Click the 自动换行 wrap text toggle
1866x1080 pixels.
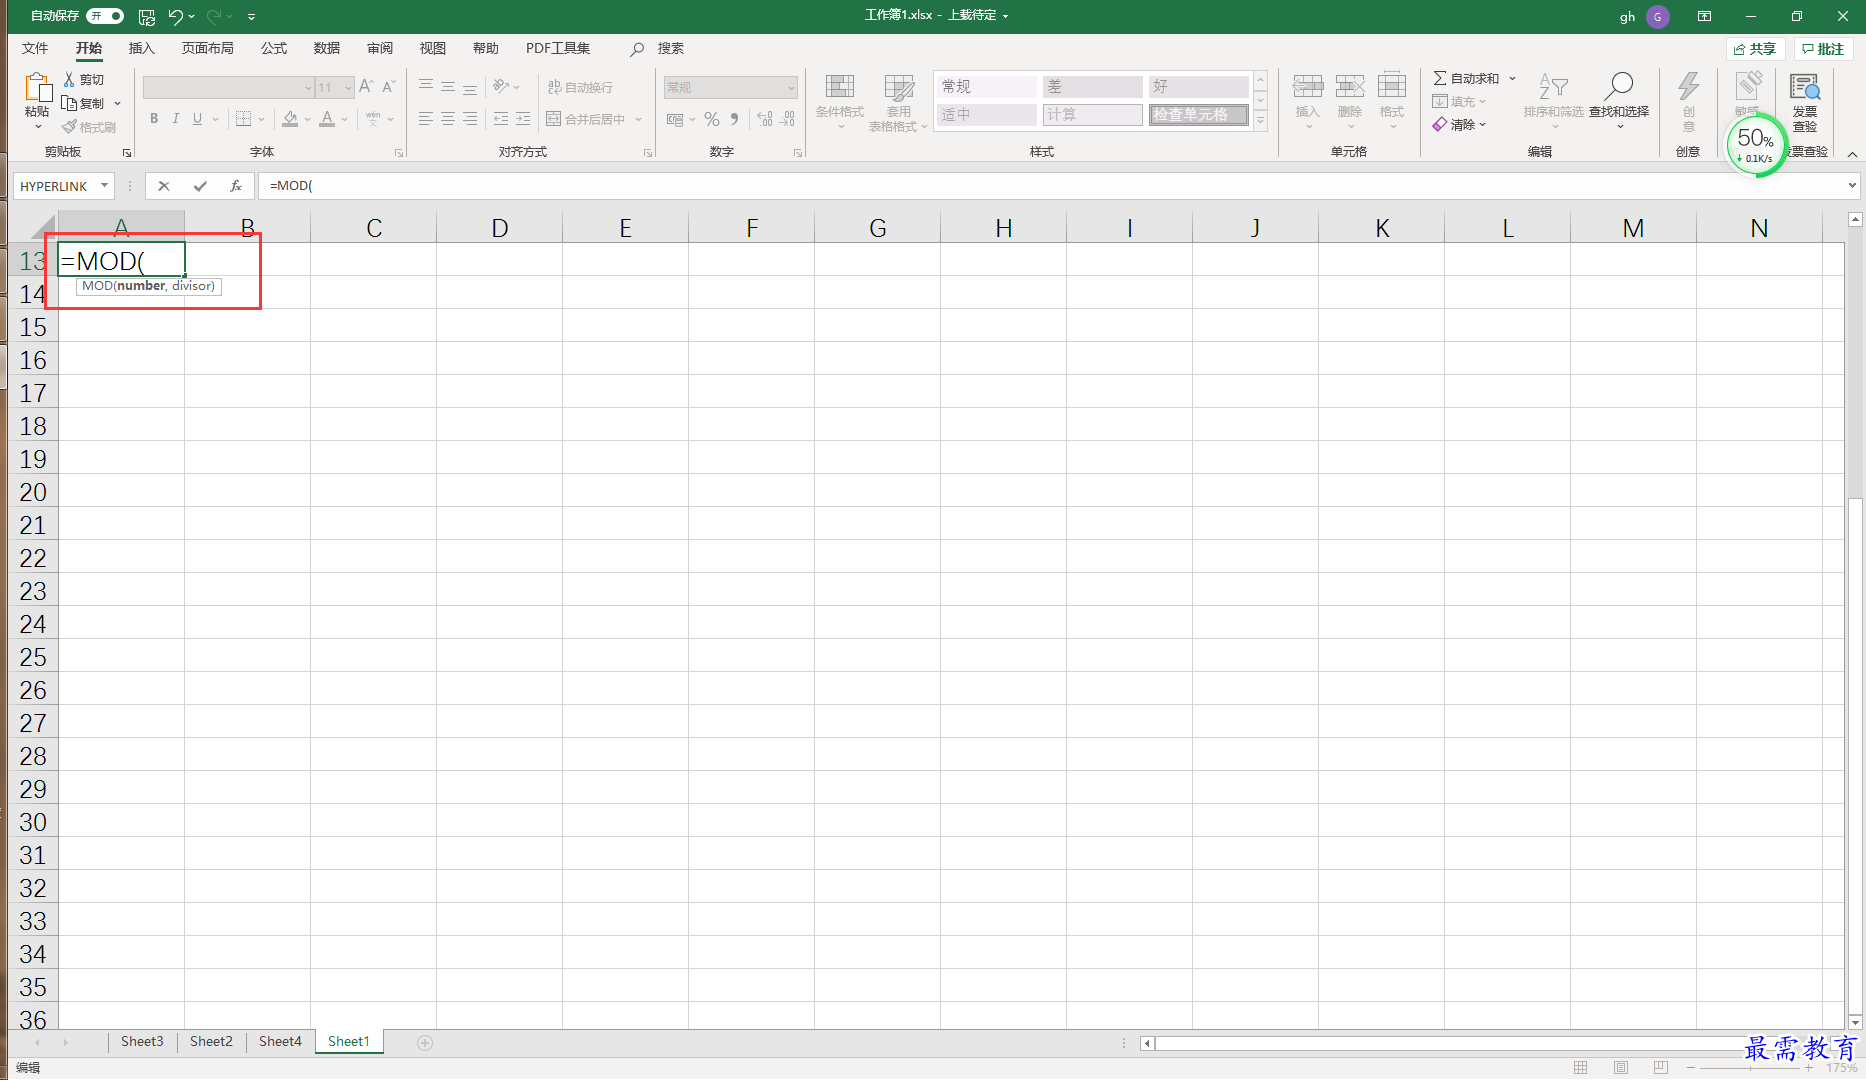tap(580, 87)
